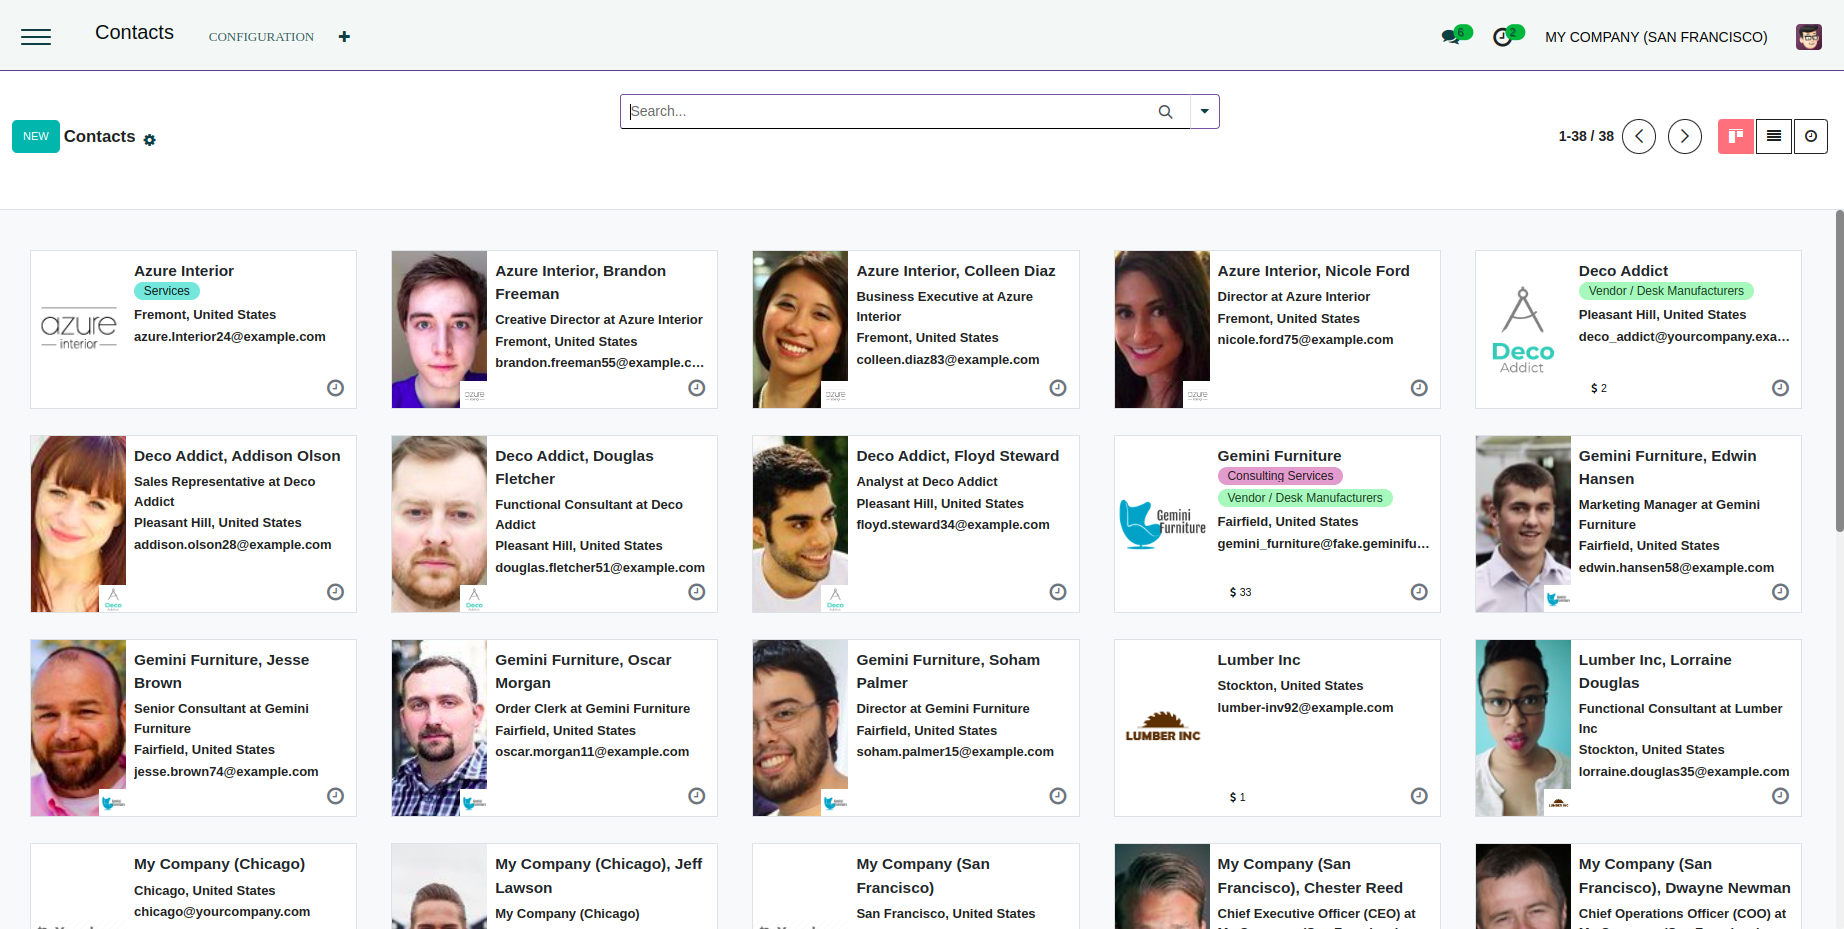This screenshot has width=1844, height=929.
Task: Click the $ 33 amount on Gemini Furniture
Action: pyautogui.click(x=1240, y=592)
